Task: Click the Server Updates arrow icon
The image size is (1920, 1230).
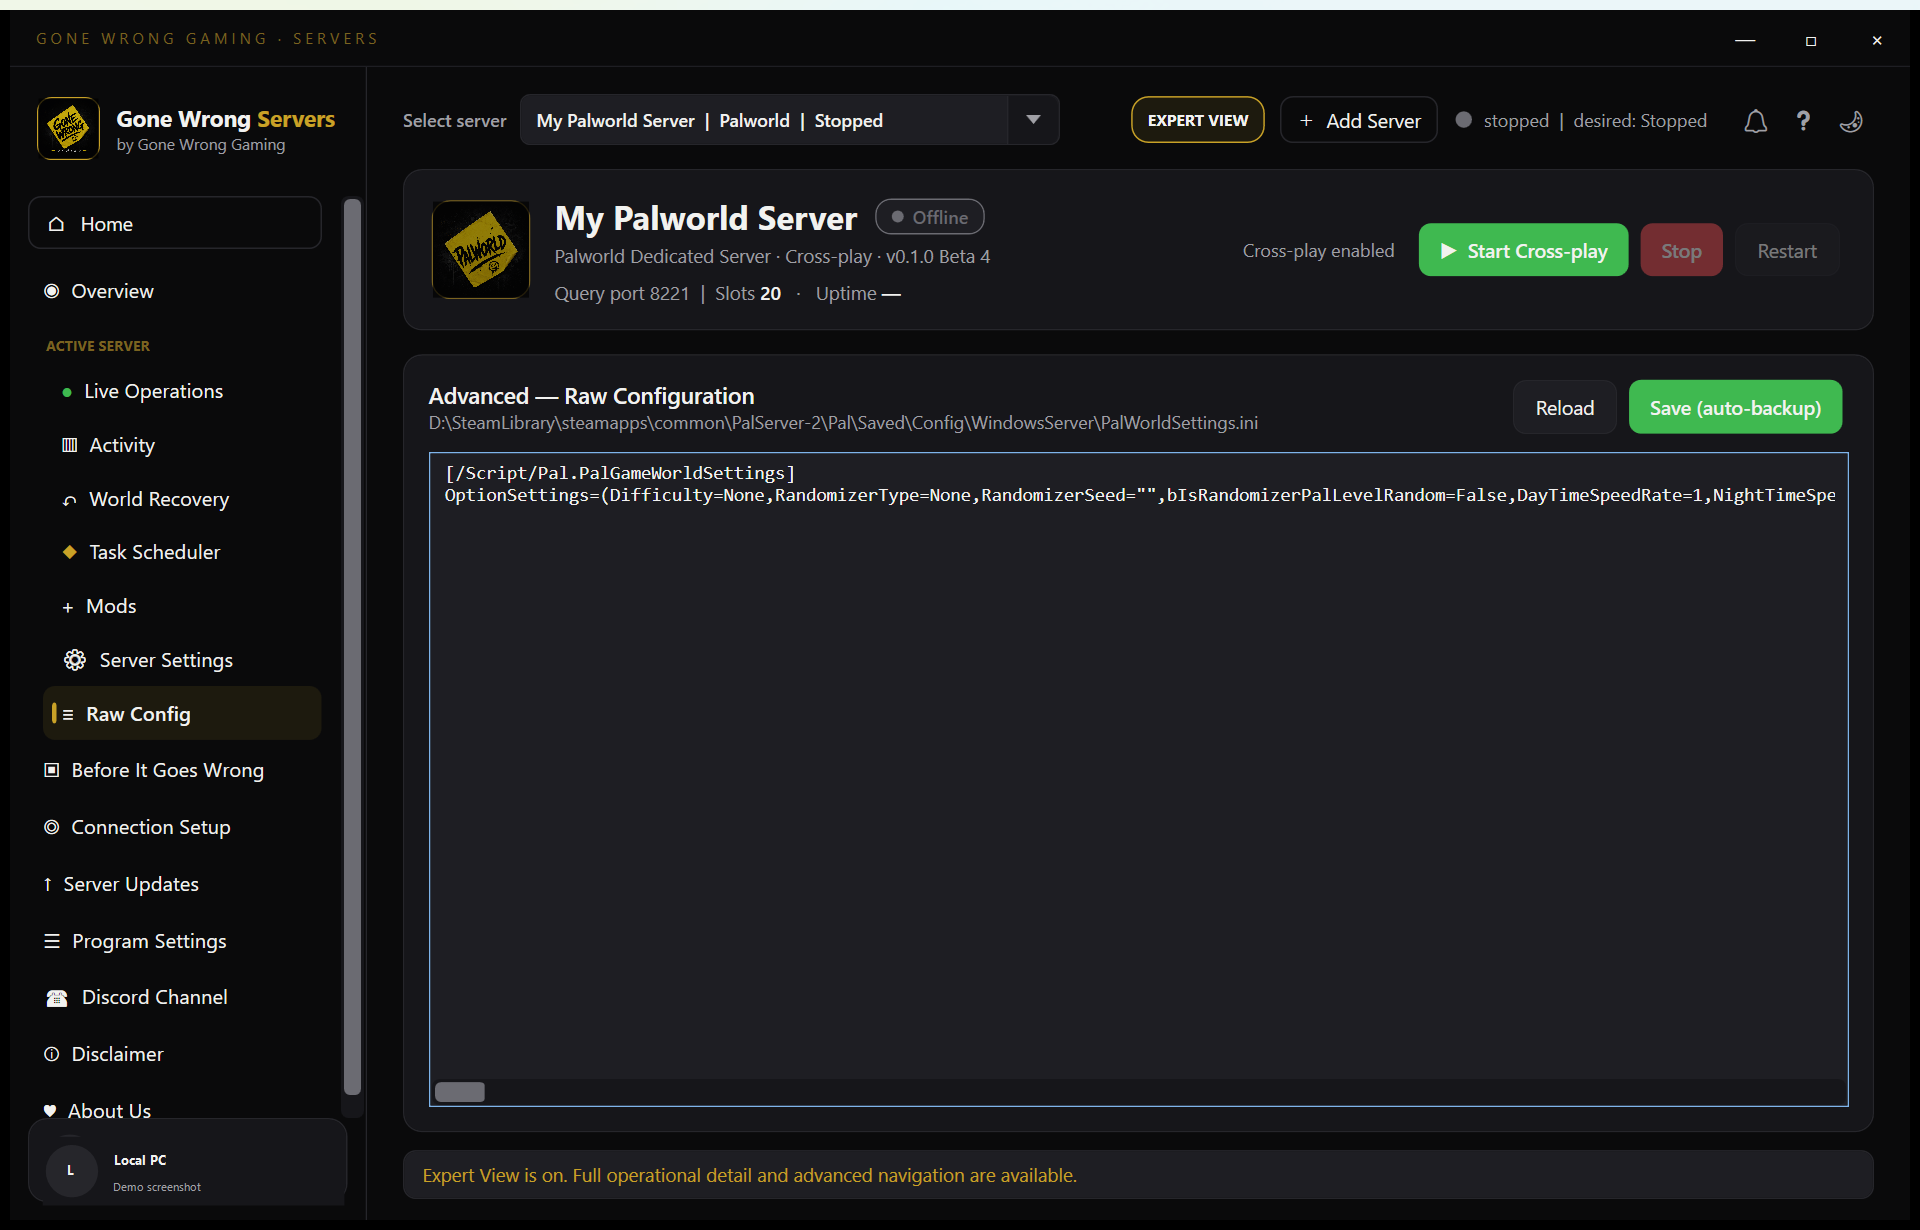Action: (48, 884)
